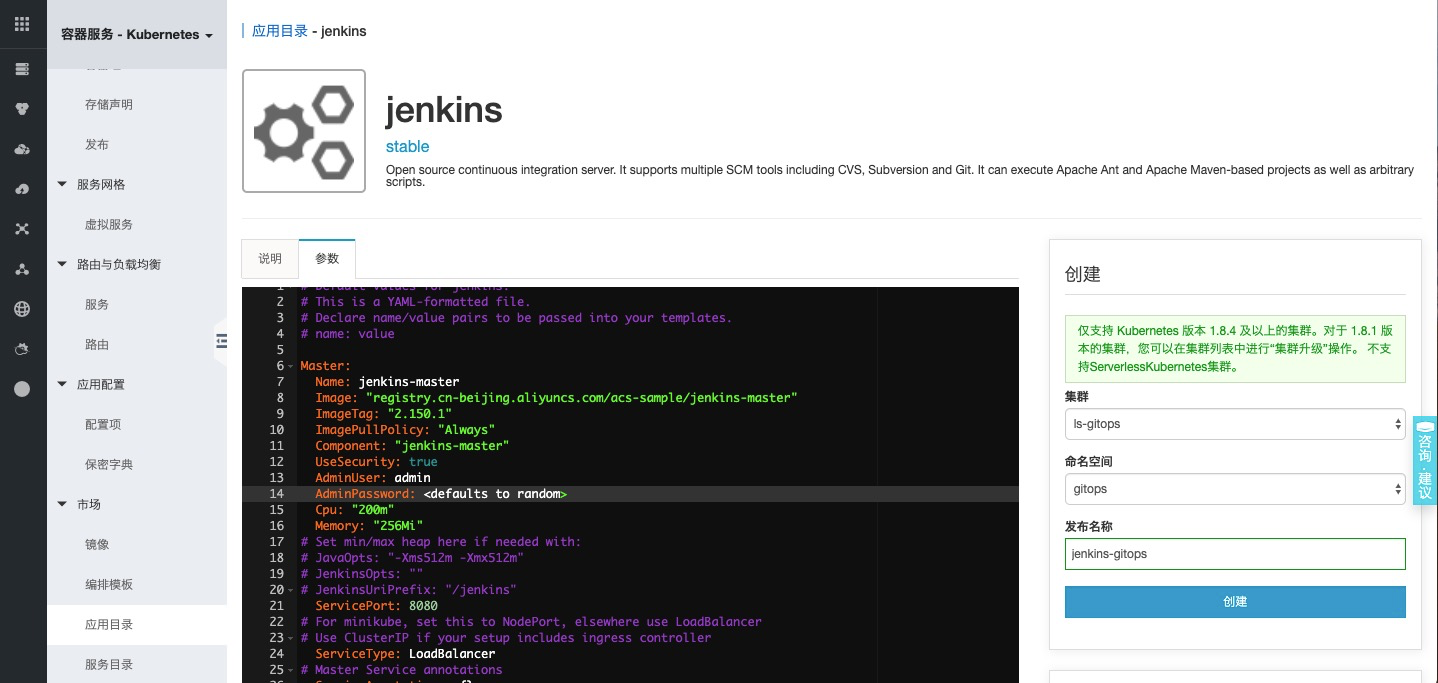Open 发布 in the side menu
This screenshot has width=1438, height=683.
pyautogui.click(x=97, y=144)
